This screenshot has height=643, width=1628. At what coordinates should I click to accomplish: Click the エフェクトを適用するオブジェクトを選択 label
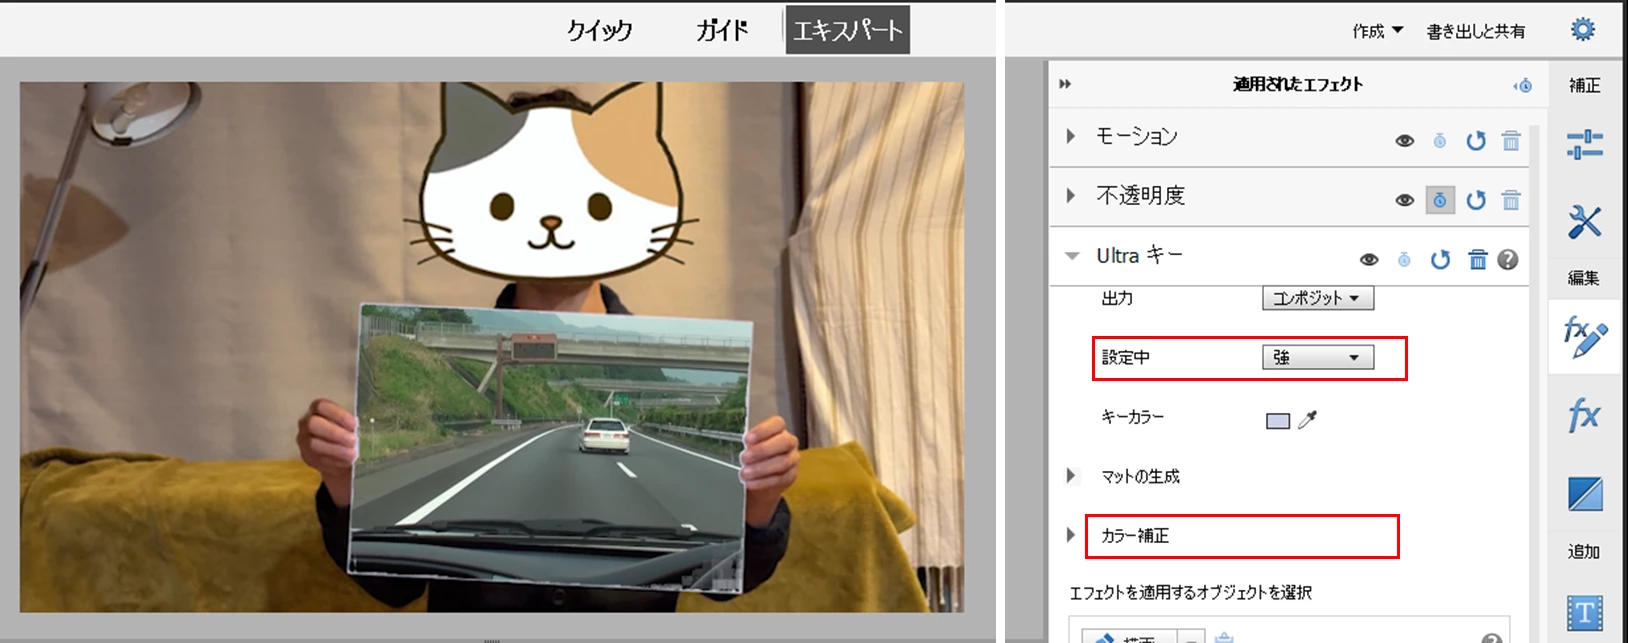(x=1190, y=592)
